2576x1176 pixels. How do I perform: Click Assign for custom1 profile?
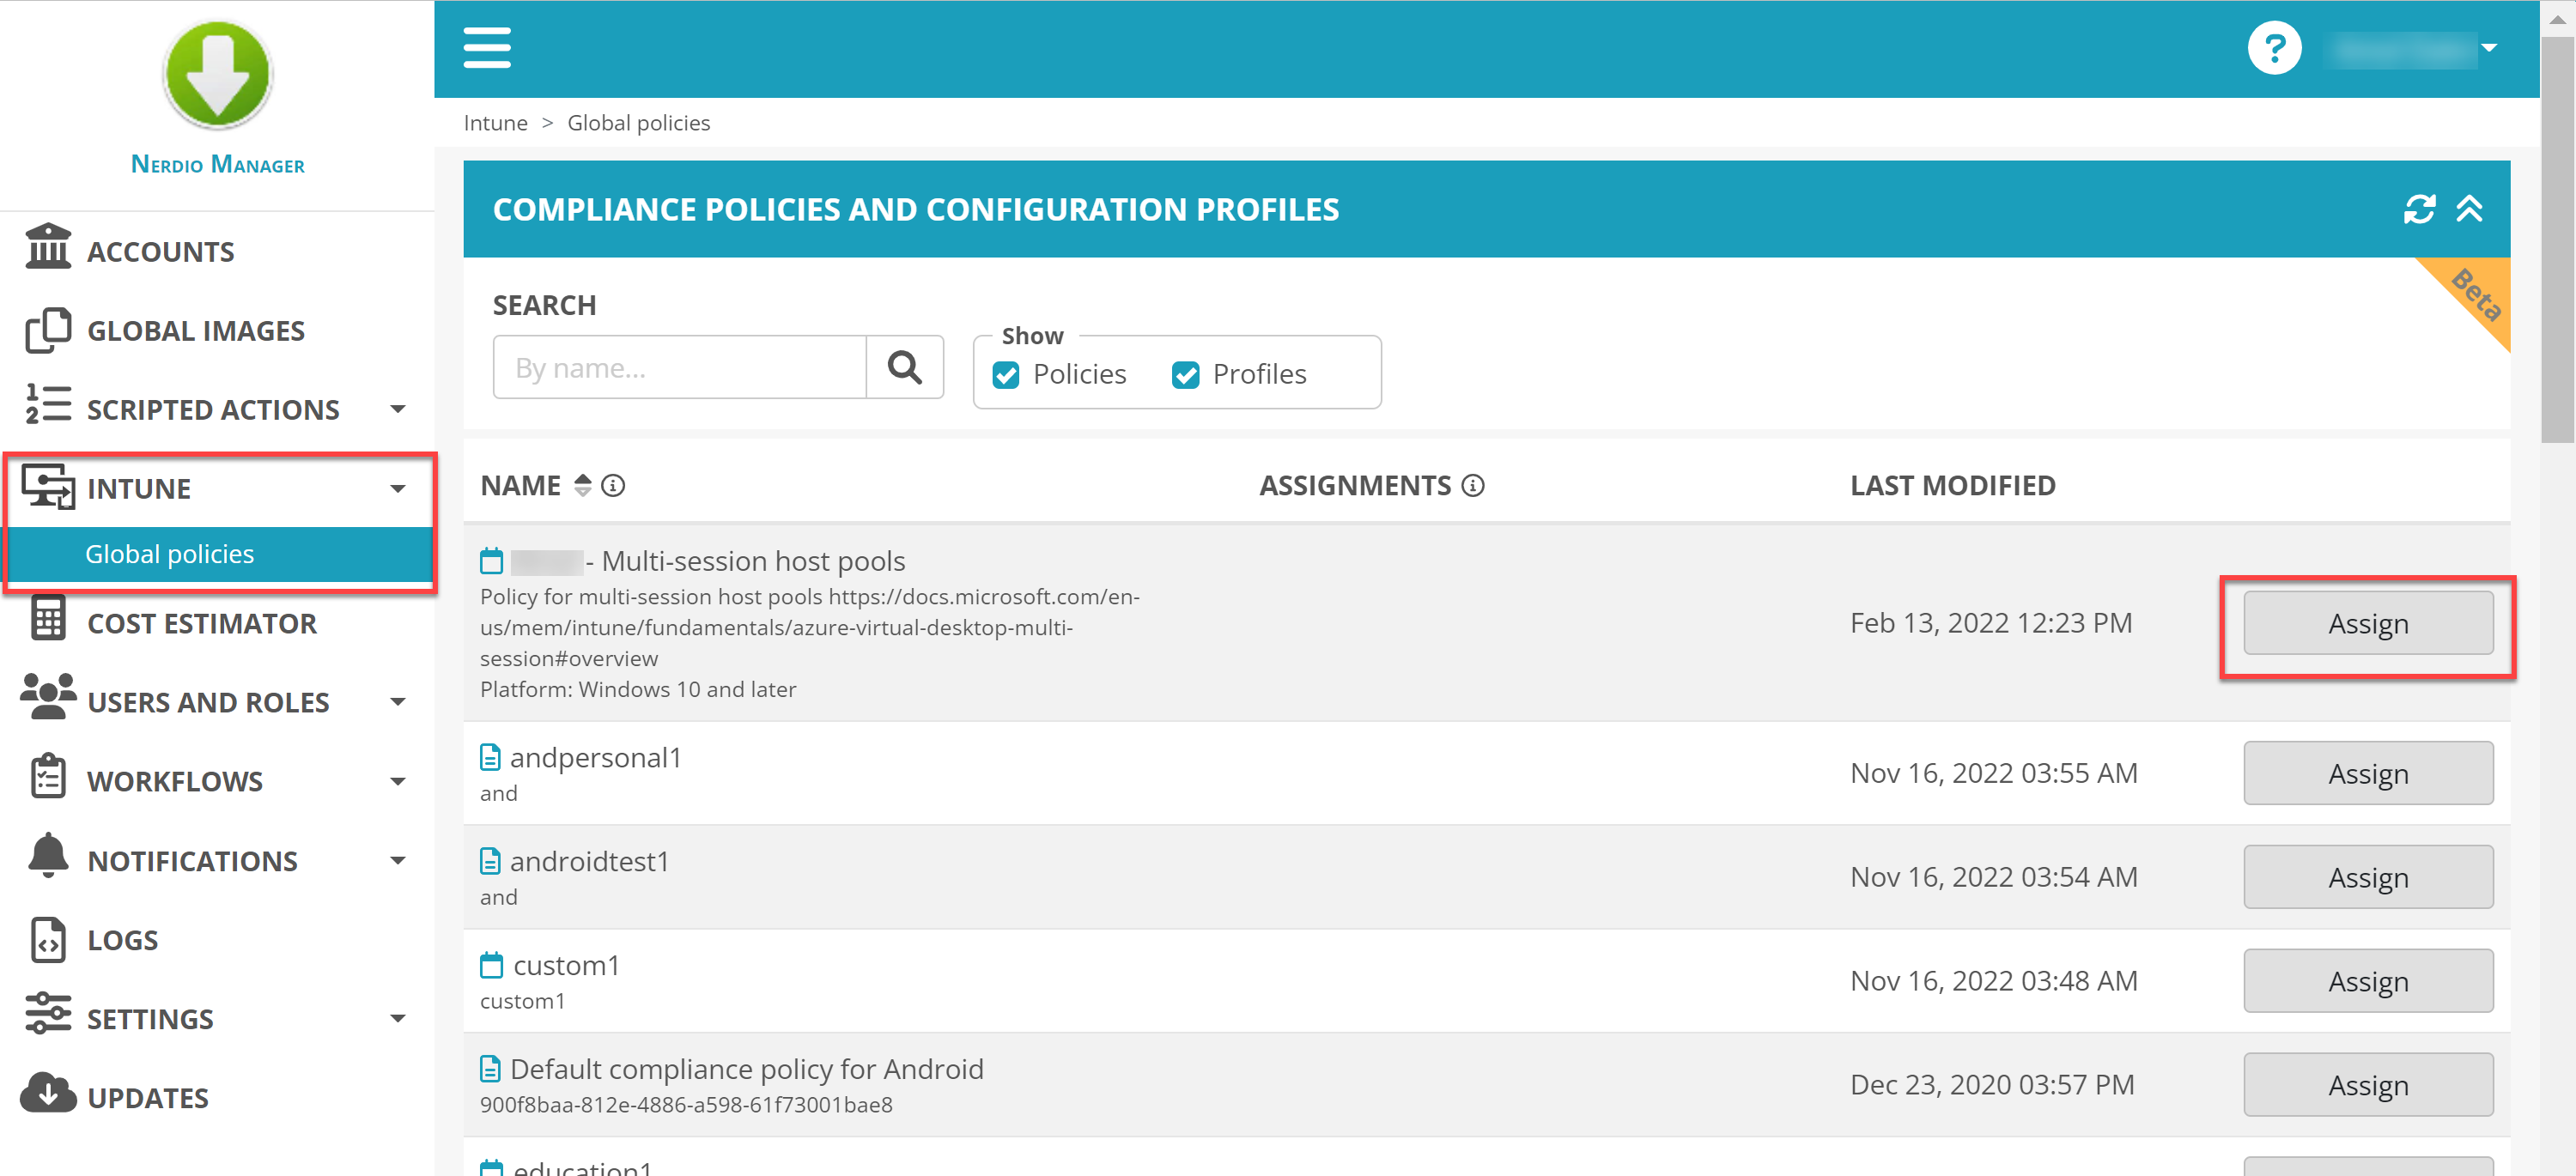[x=2367, y=981]
